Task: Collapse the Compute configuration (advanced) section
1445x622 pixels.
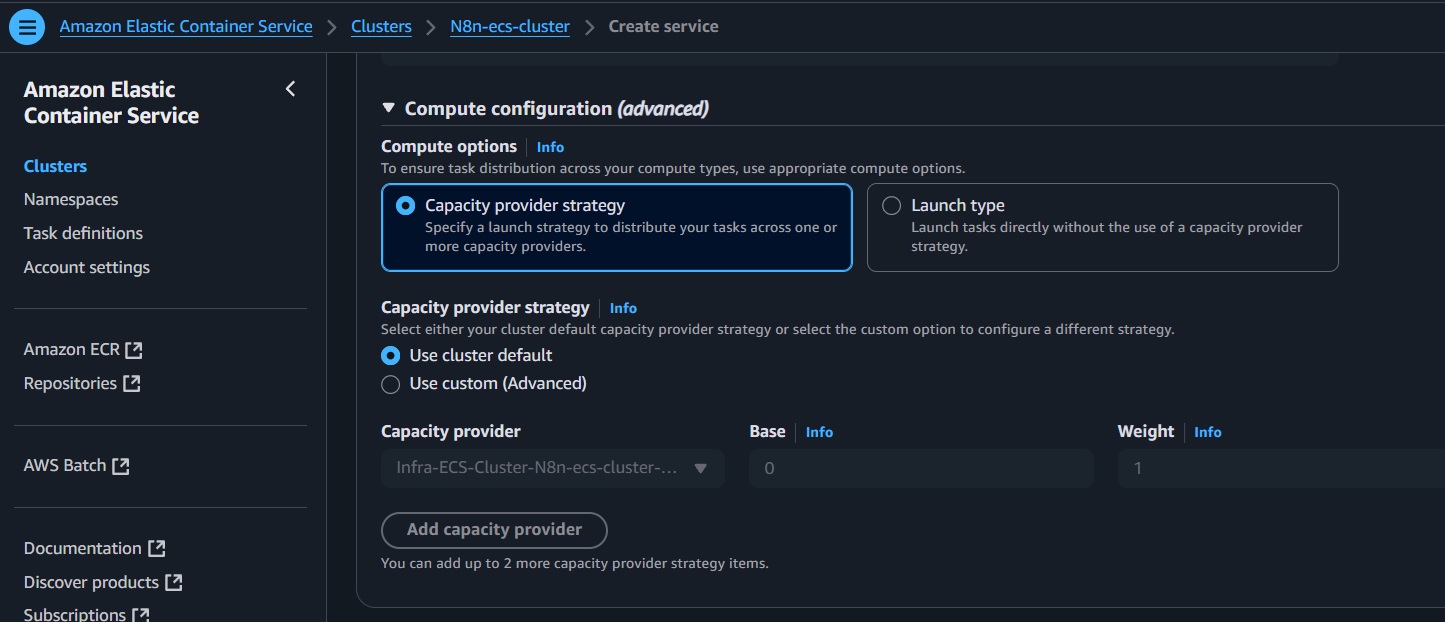Action: pos(389,108)
